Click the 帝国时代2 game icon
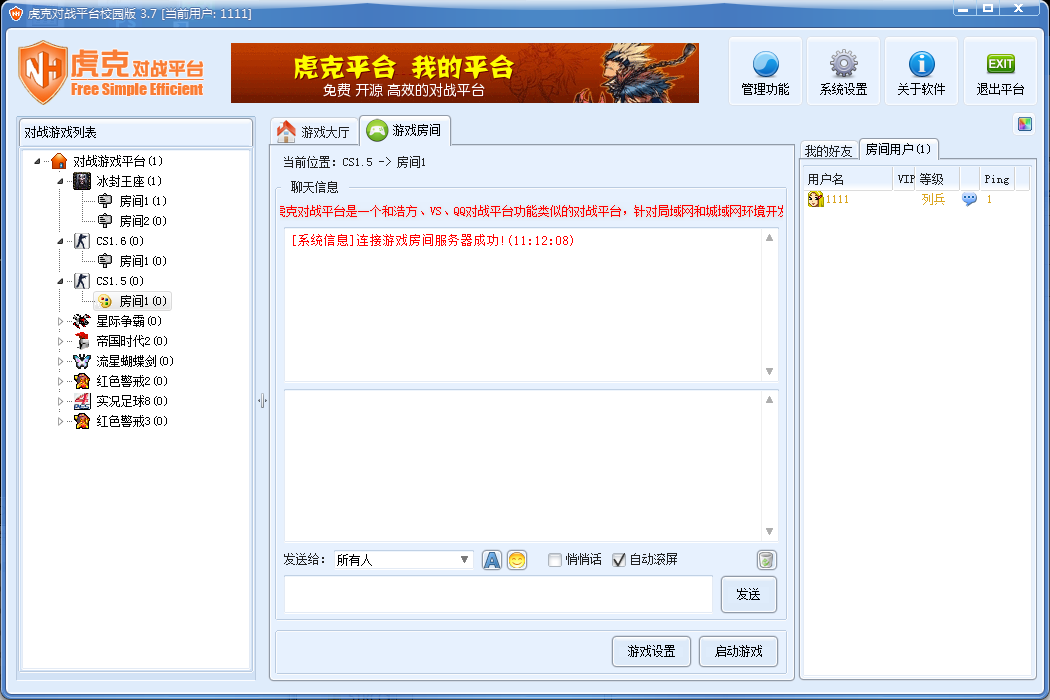The width and height of the screenshot is (1050, 700). pyautogui.click(x=82, y=341)
